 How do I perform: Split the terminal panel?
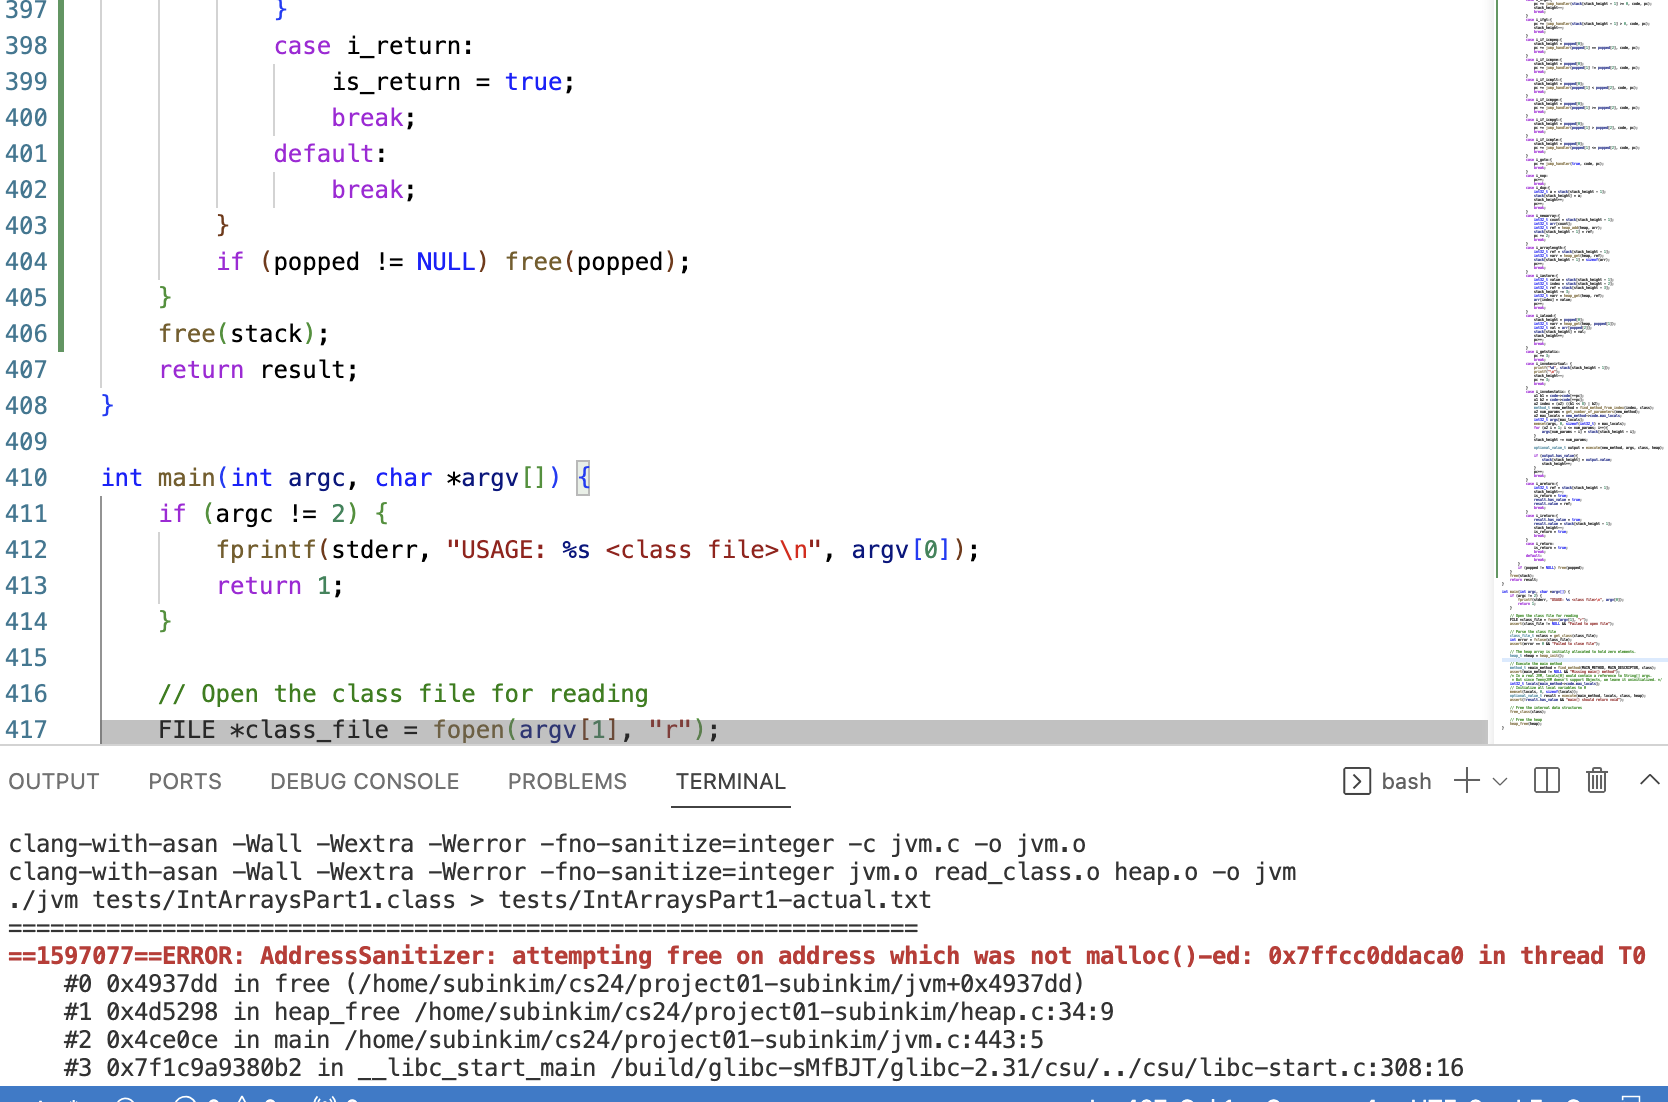click(1546, 781)
